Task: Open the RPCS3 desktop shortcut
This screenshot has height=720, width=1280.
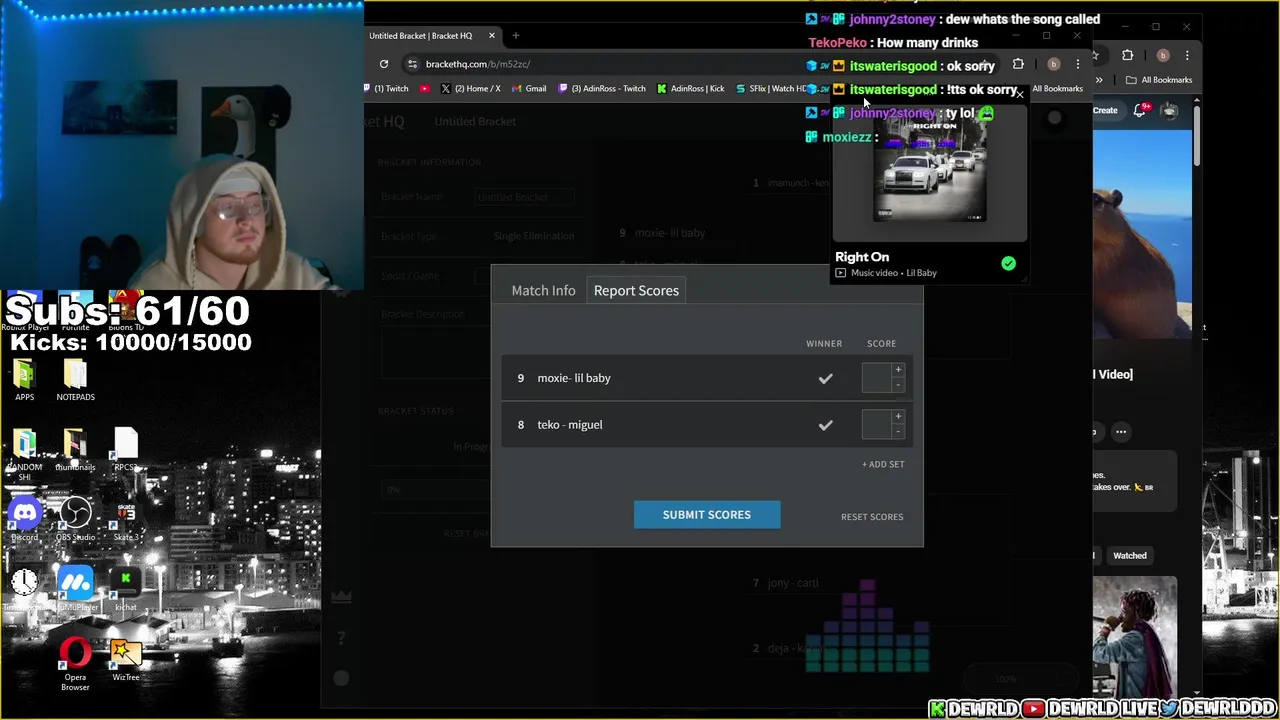Action: (125, 449)
